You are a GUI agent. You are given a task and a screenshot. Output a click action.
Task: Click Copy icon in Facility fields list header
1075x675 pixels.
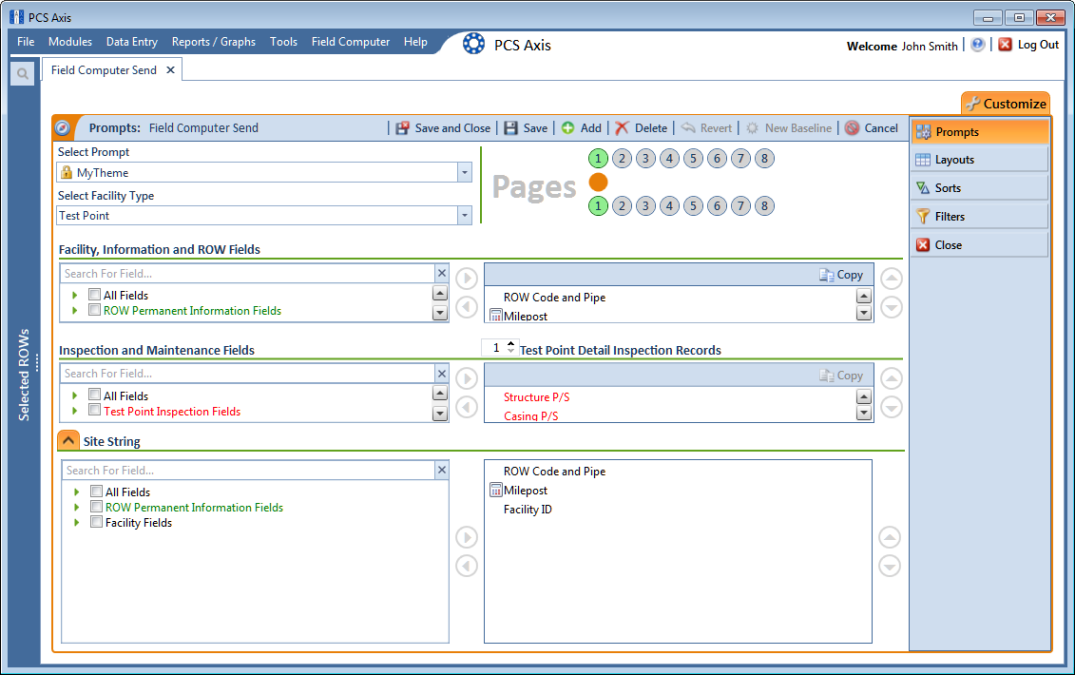[826, 275]
